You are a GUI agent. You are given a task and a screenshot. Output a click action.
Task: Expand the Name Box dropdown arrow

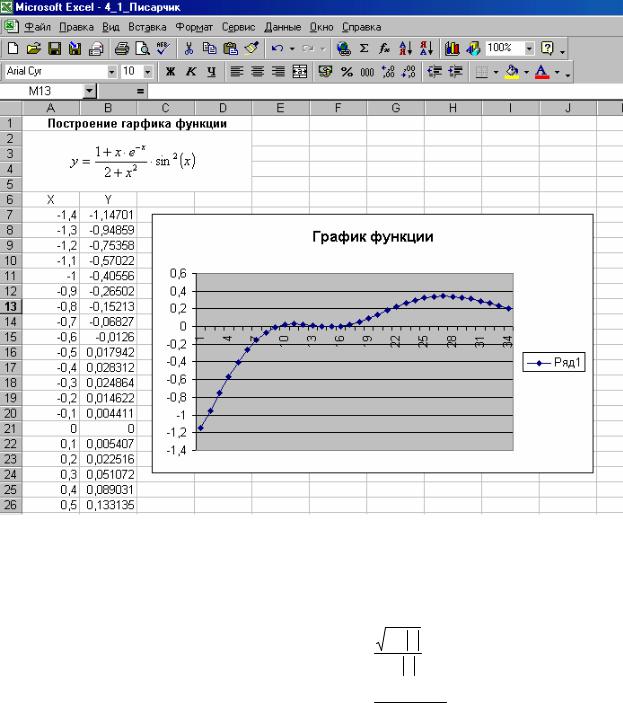pyautogui.click(x=89, y=91)
